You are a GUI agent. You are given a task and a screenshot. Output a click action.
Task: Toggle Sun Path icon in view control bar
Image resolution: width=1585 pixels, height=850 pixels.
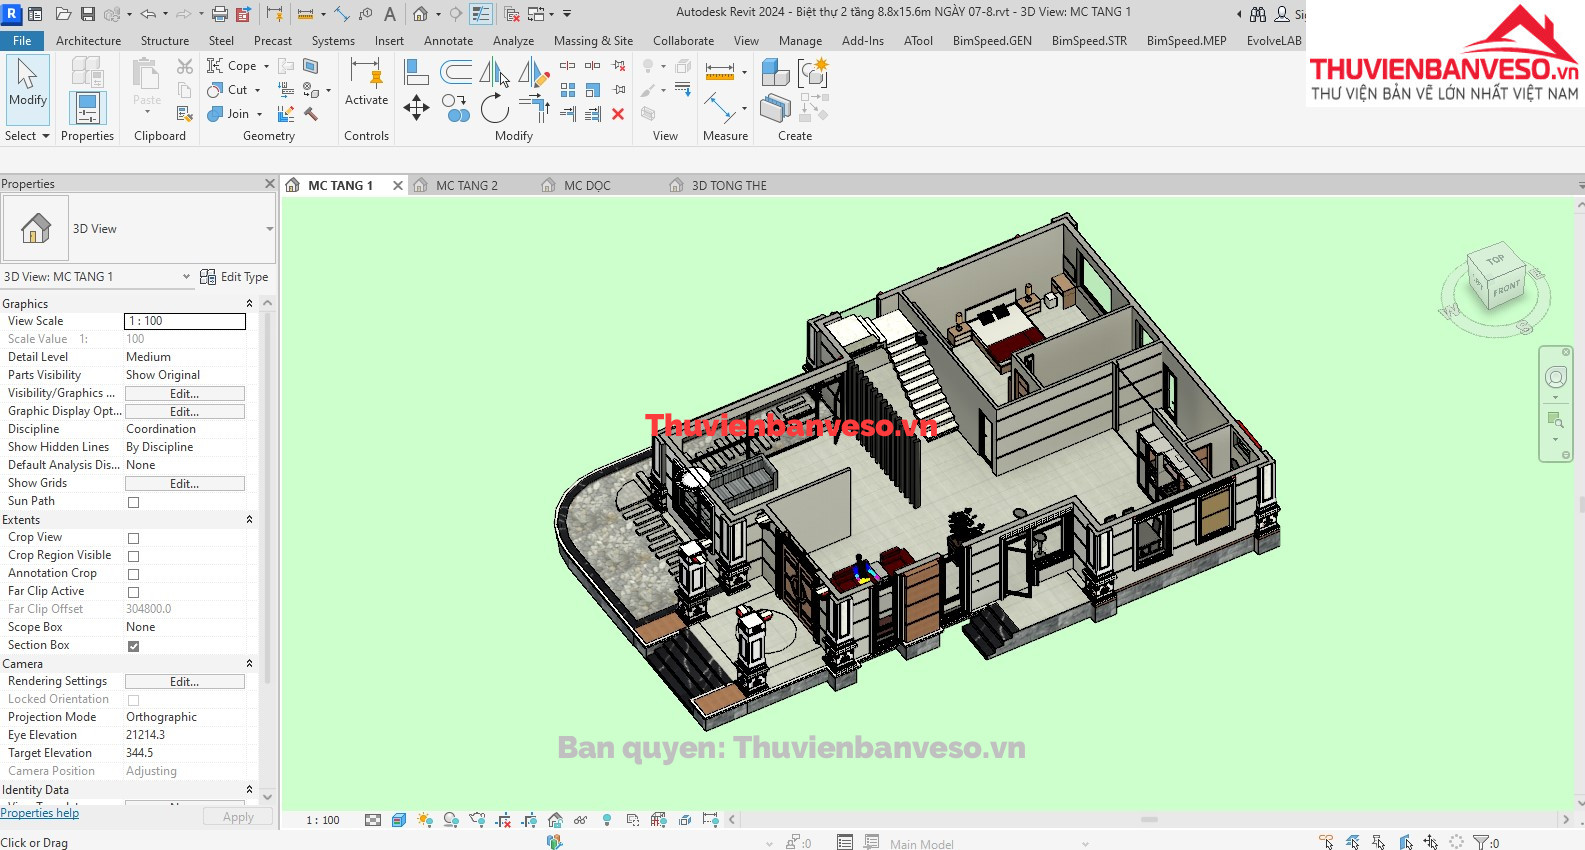(x=425, y=820)
